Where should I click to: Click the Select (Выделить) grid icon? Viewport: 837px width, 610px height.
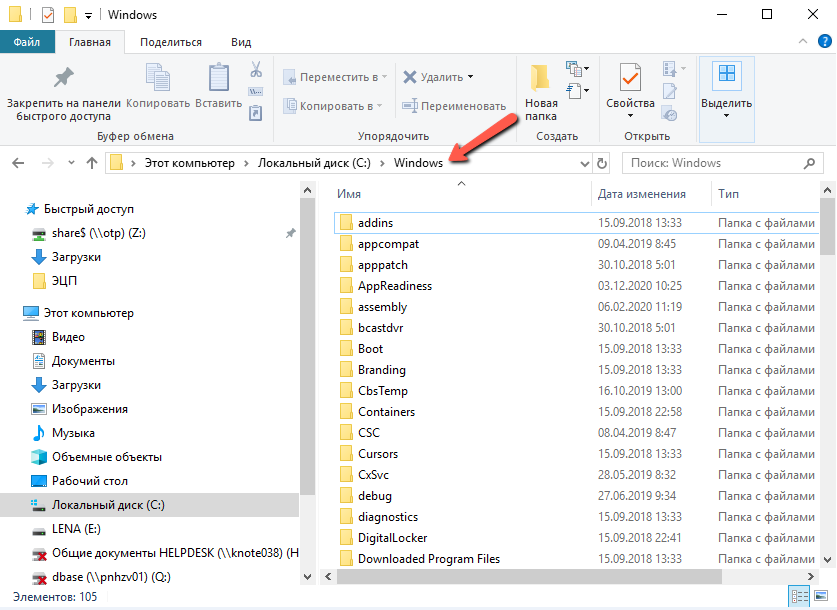[x=727, y=76]
